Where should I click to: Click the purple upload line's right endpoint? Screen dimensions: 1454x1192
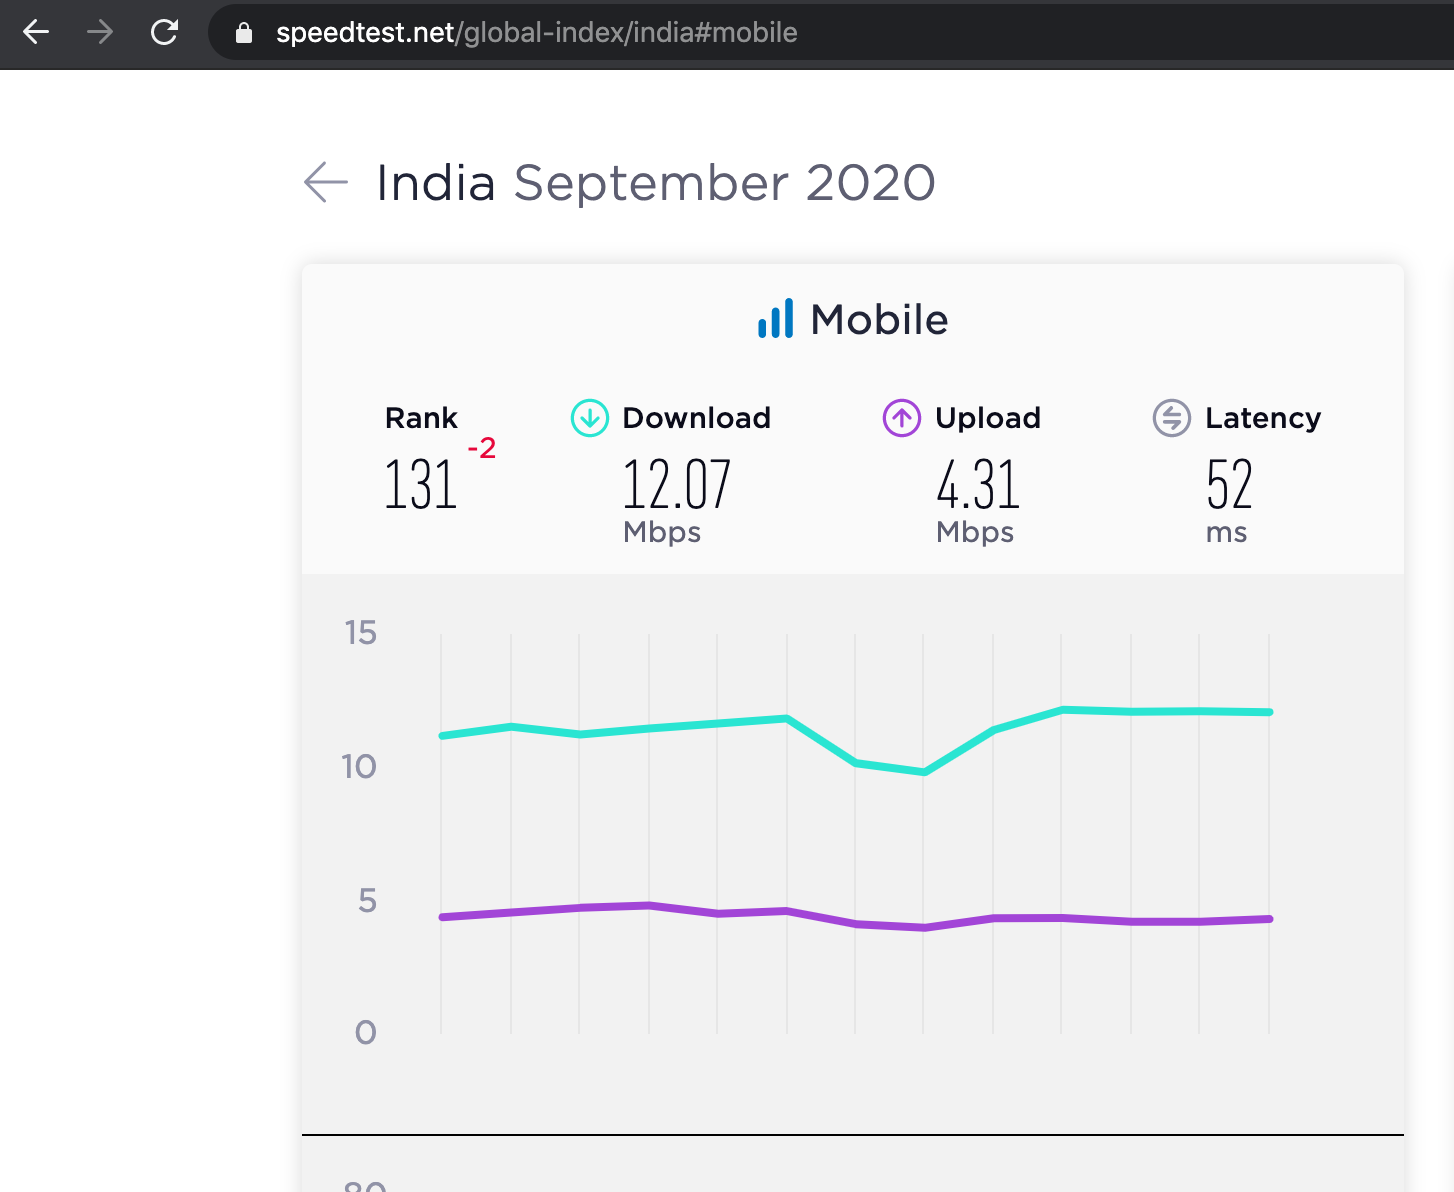[x=1269, y=918]
